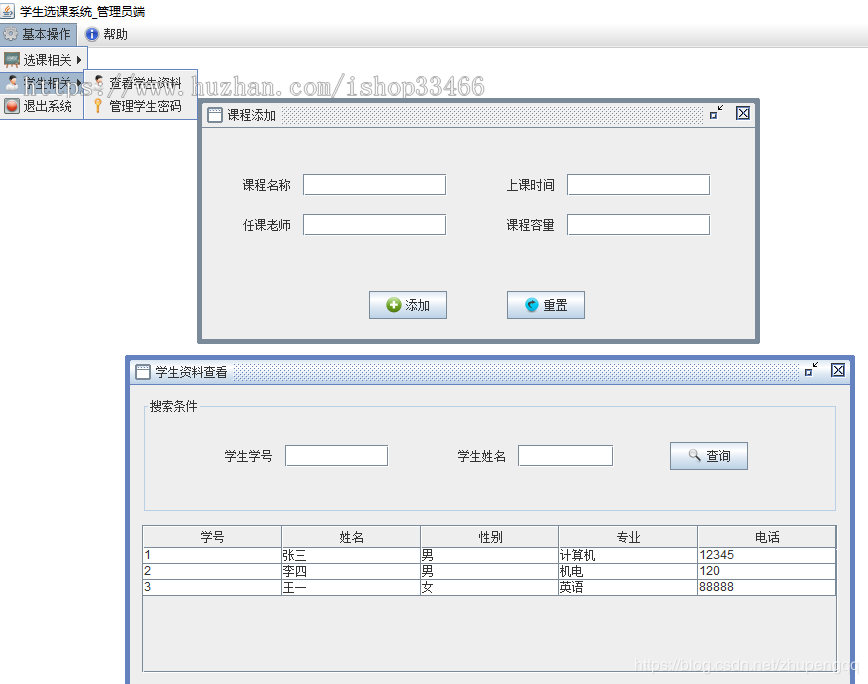Screen dimensions: 868x684
Task: Select the 女 gender cell
Action: [490, 587]
